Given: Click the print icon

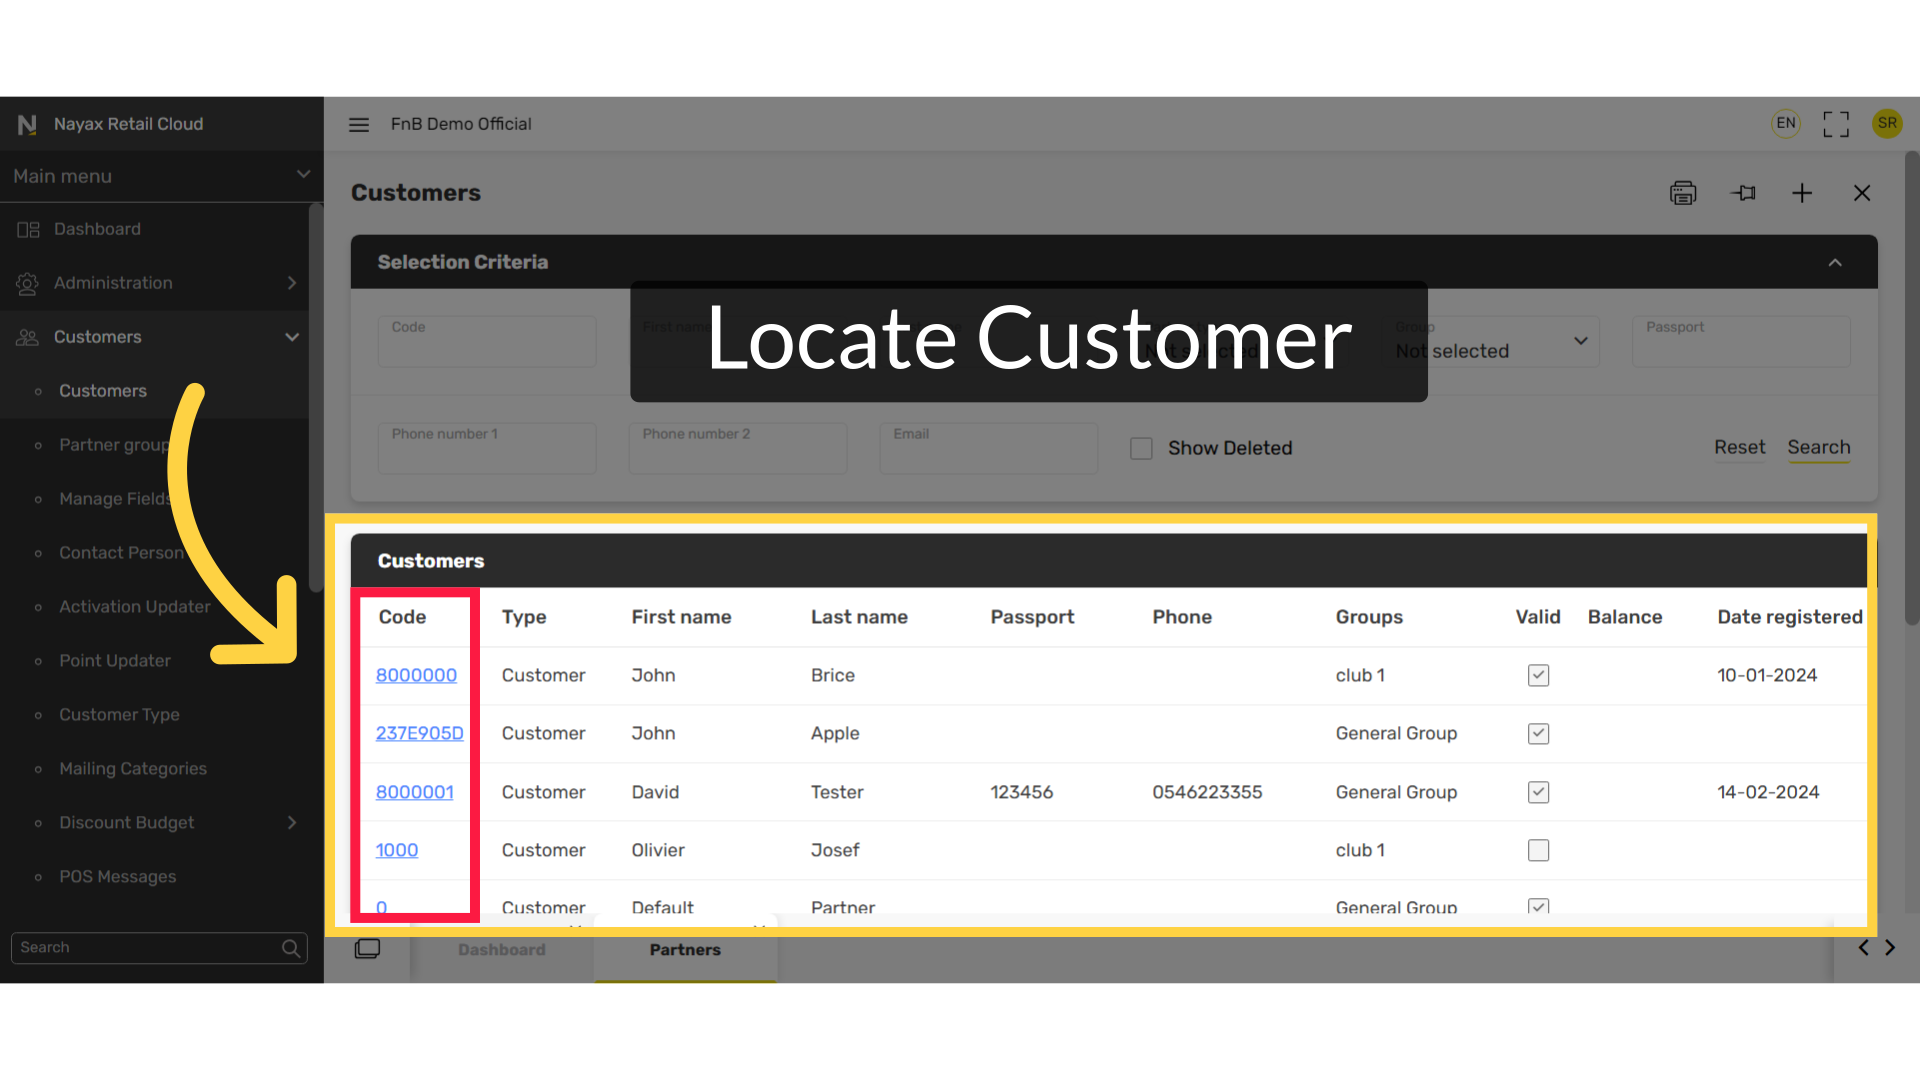Looking at the screenshot, I should pos(1683,193).
